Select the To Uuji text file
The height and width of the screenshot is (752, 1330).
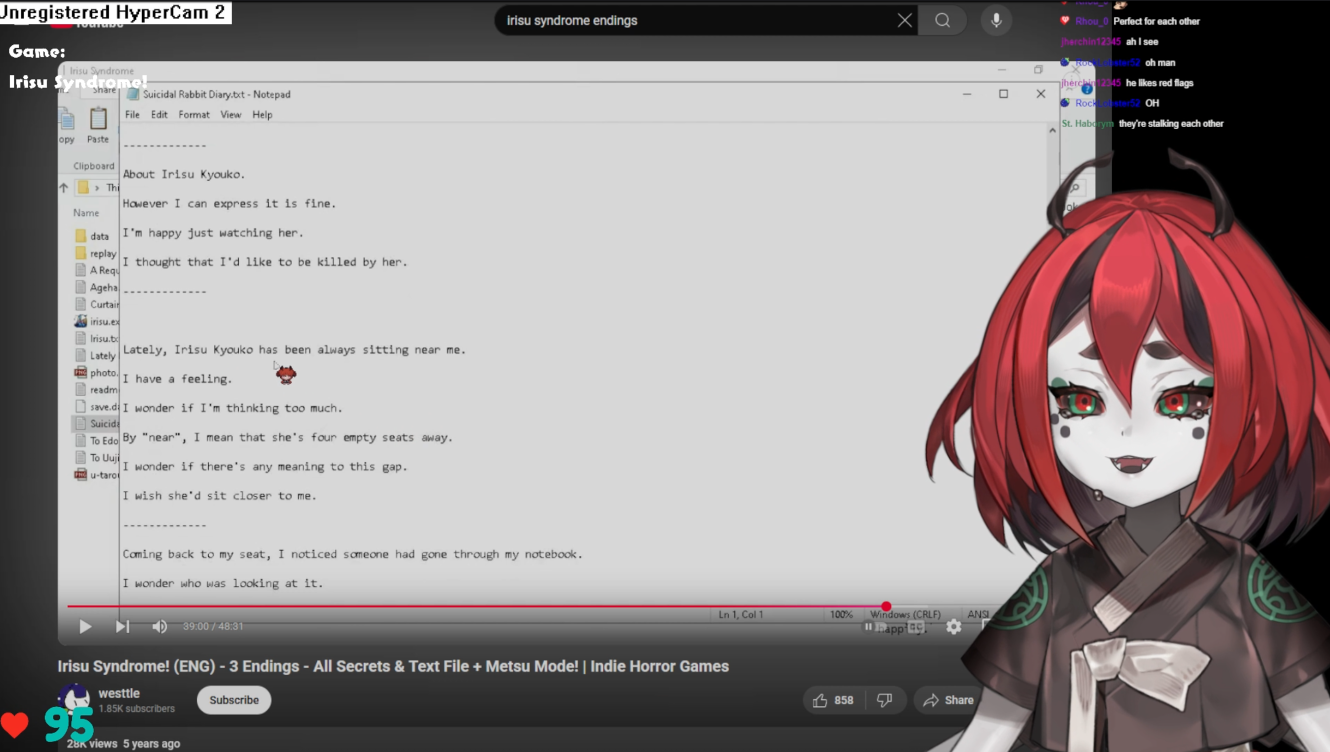point(96,457)
